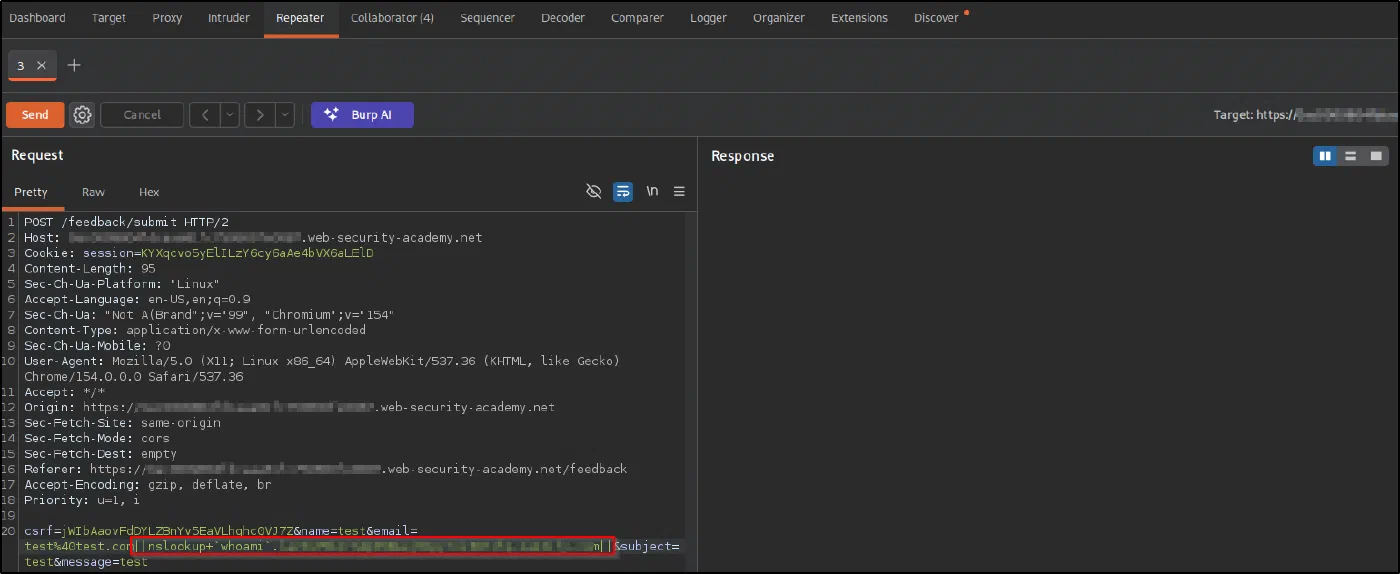This screenshot has width=1400, height=574.
Task: Click the Content-Type header line
Action: coord(195,330)
